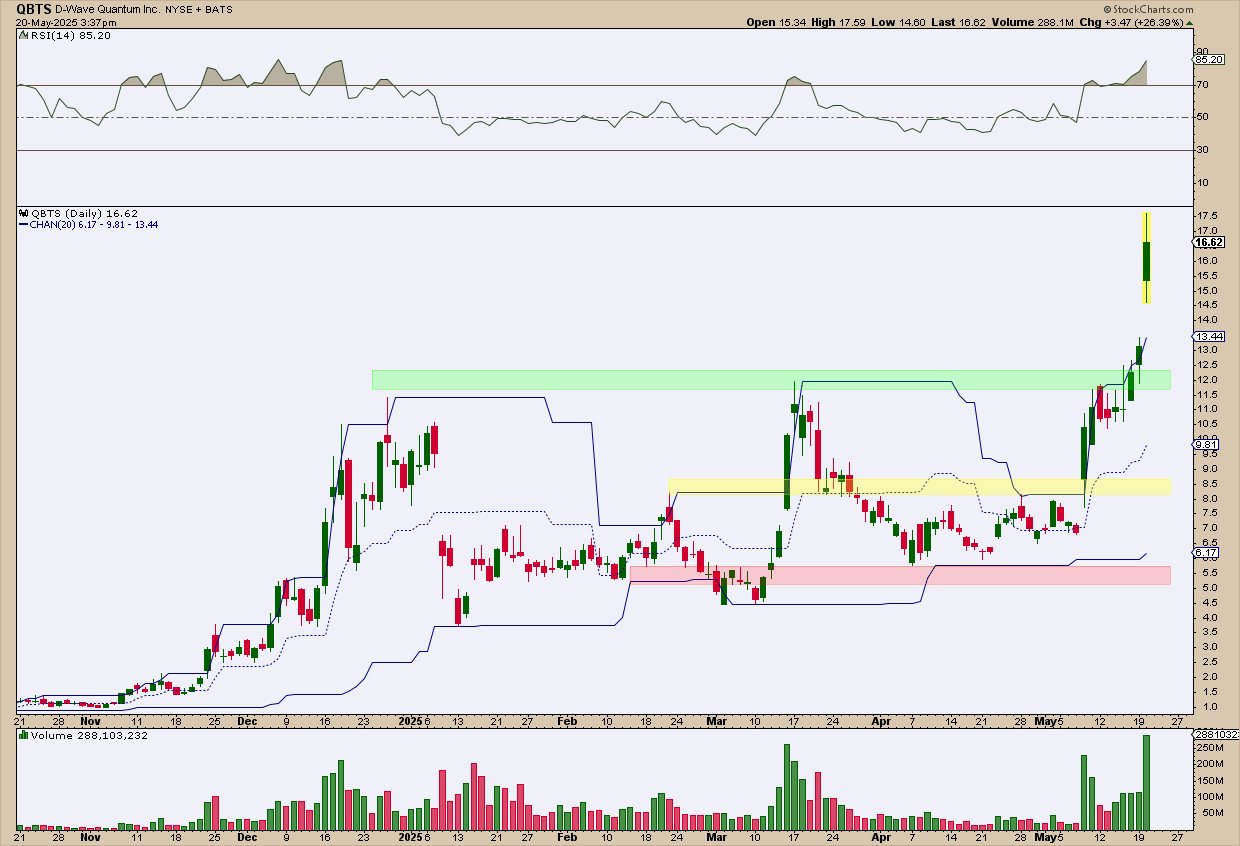1240x846 pixels.
Task: Click the 6.17 lower channel price tag
Action: 1207,553
